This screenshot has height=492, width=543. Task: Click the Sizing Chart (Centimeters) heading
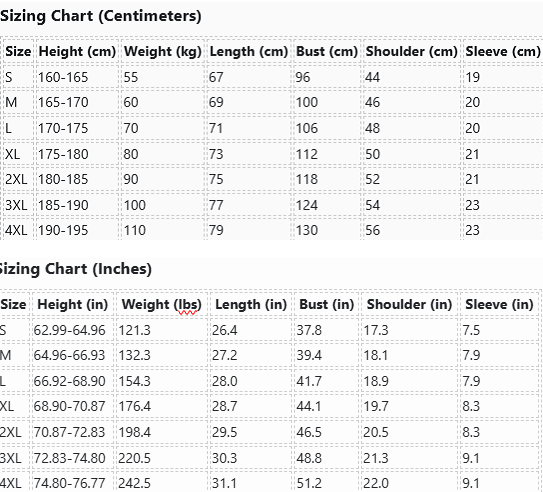(x=100, y=16)
